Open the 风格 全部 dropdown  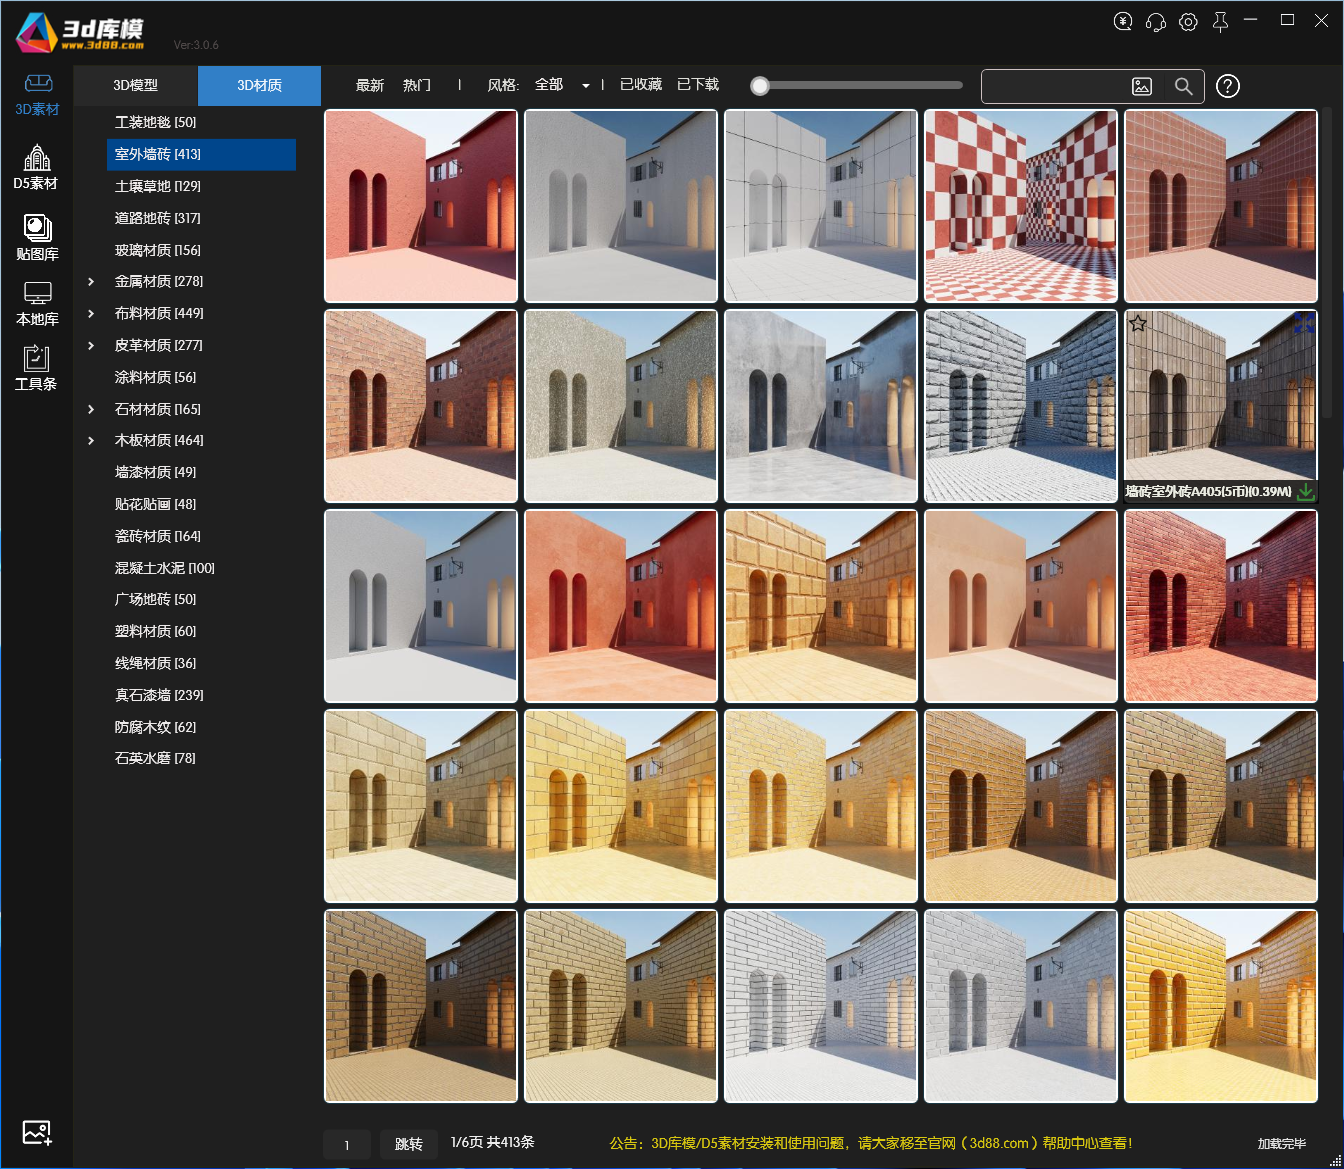coord(563,85)
